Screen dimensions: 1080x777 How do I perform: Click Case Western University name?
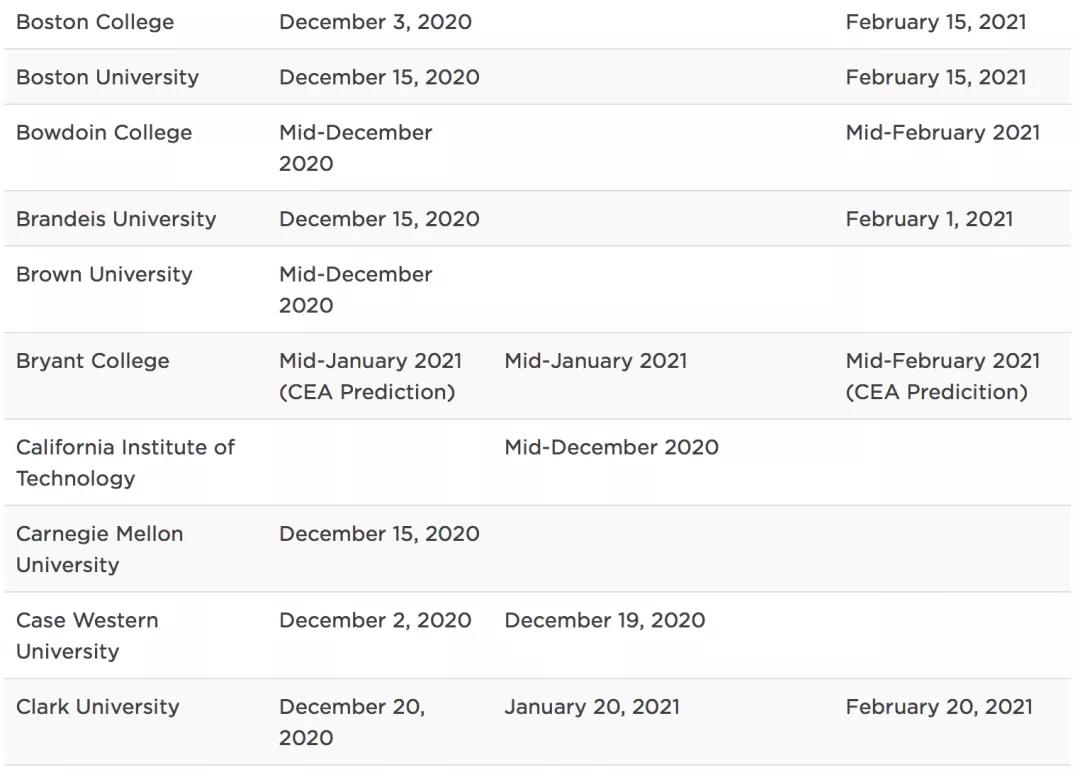pos(87,635)
